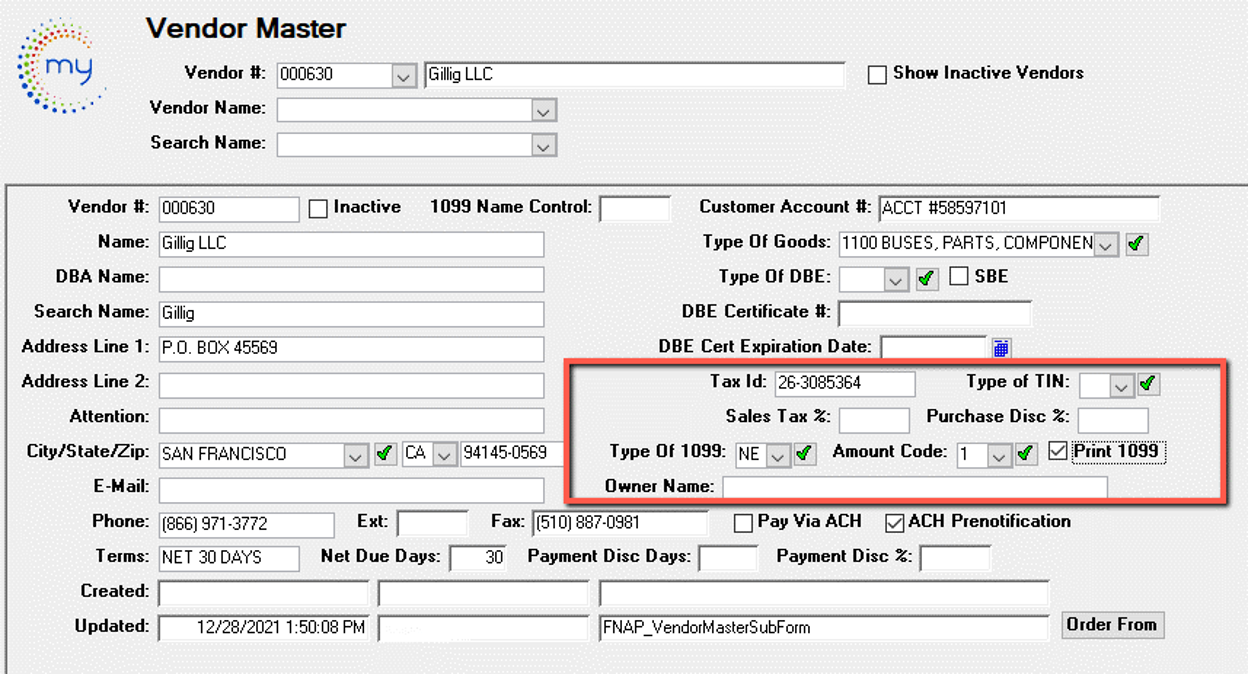Select the E-Mail input field
The image size is (1248, 674).
(x=351, y=489)
